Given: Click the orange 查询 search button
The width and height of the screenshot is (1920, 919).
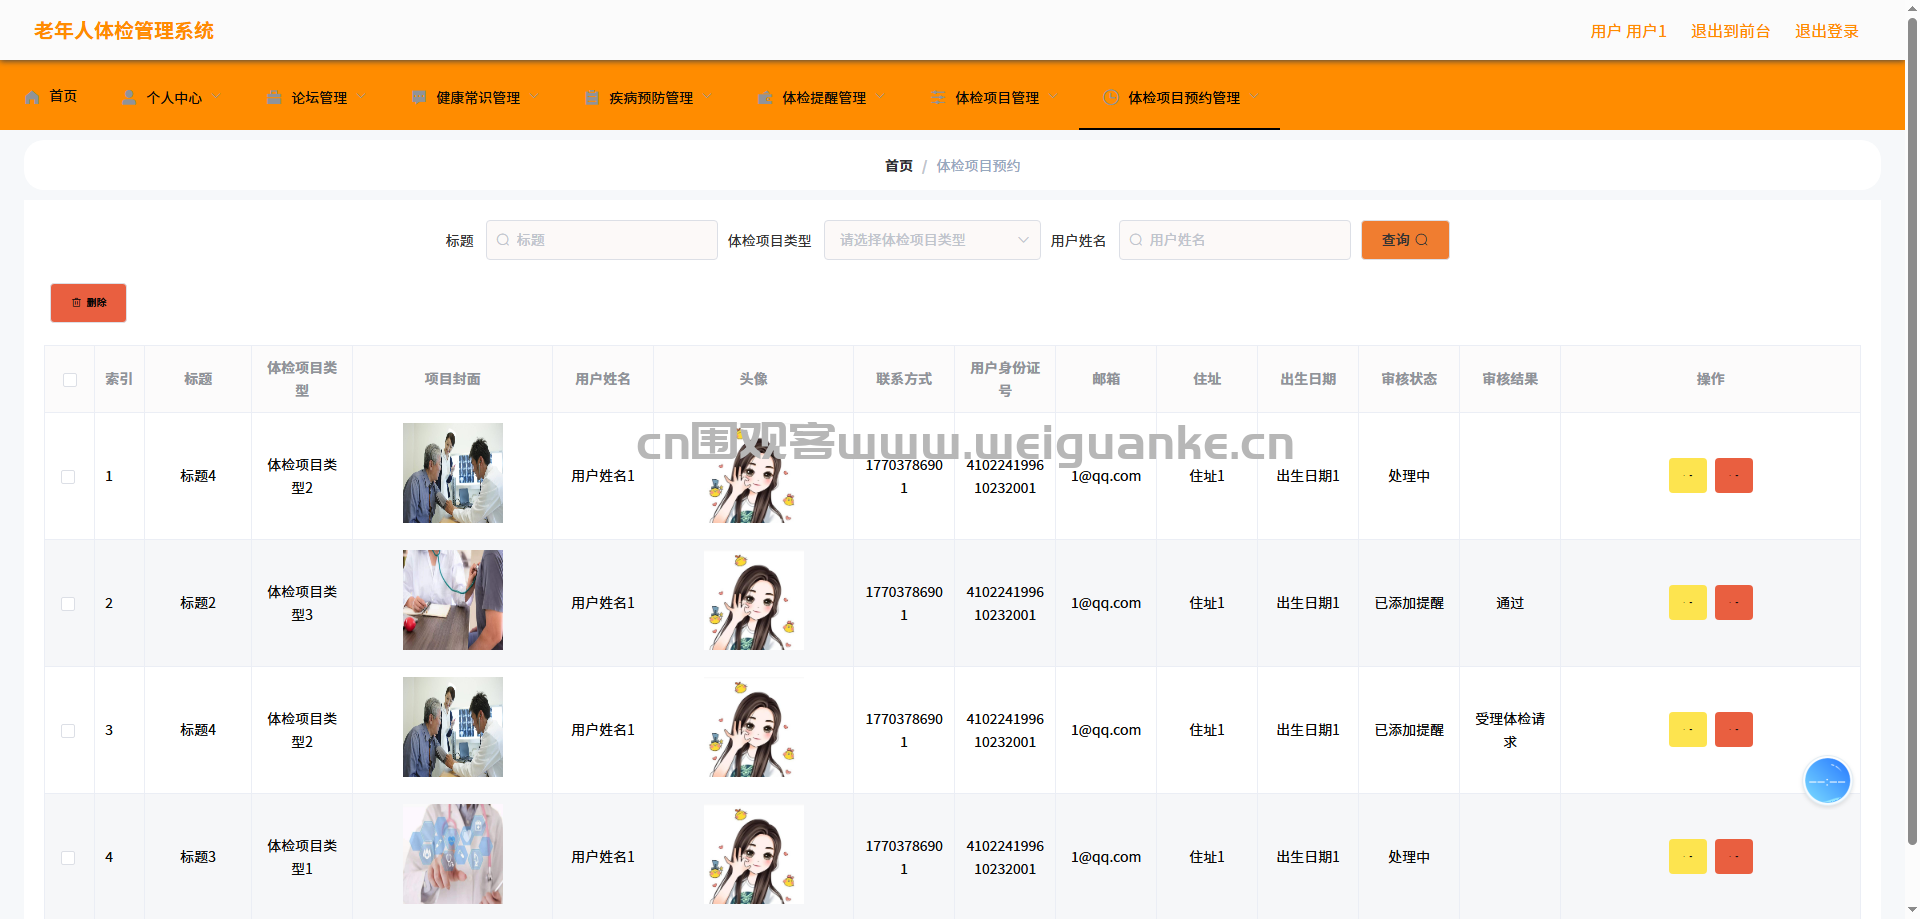Looking at the screenshot, I should point(1405,240).
